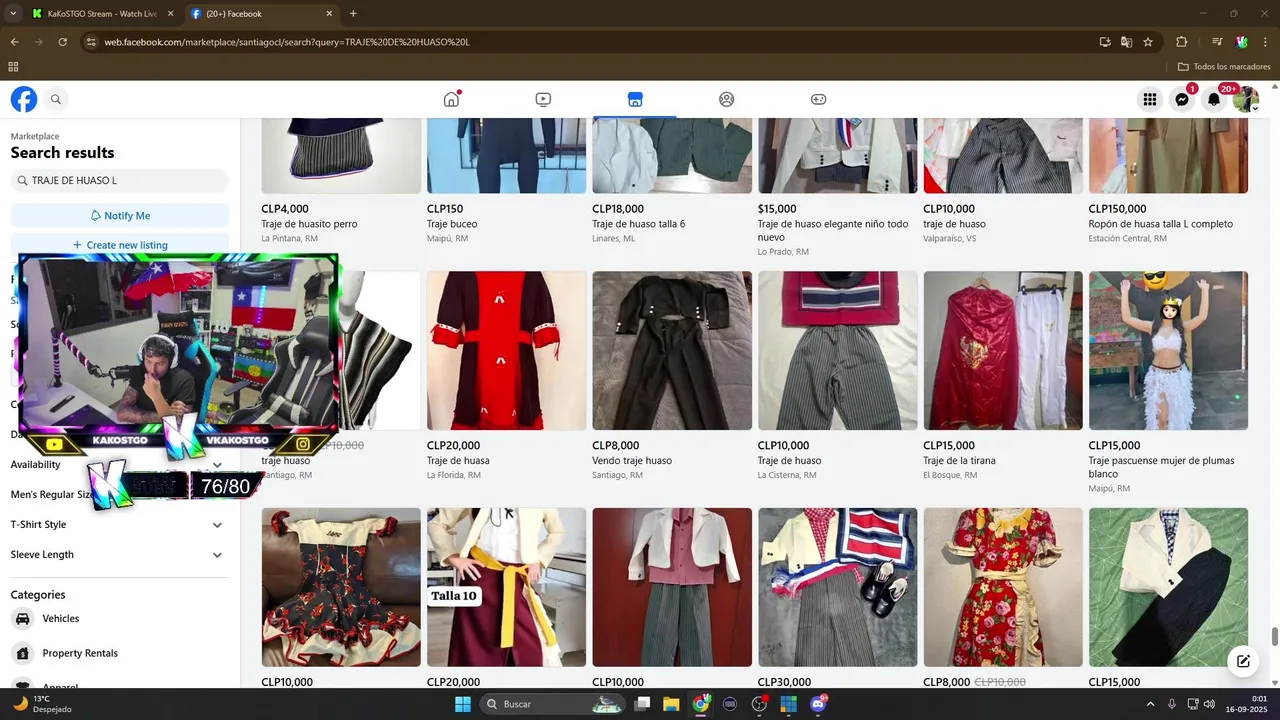Open the Extensions puzzle icon
1280x720 pixels.
pyautogui.click(x=1182, y=42)
